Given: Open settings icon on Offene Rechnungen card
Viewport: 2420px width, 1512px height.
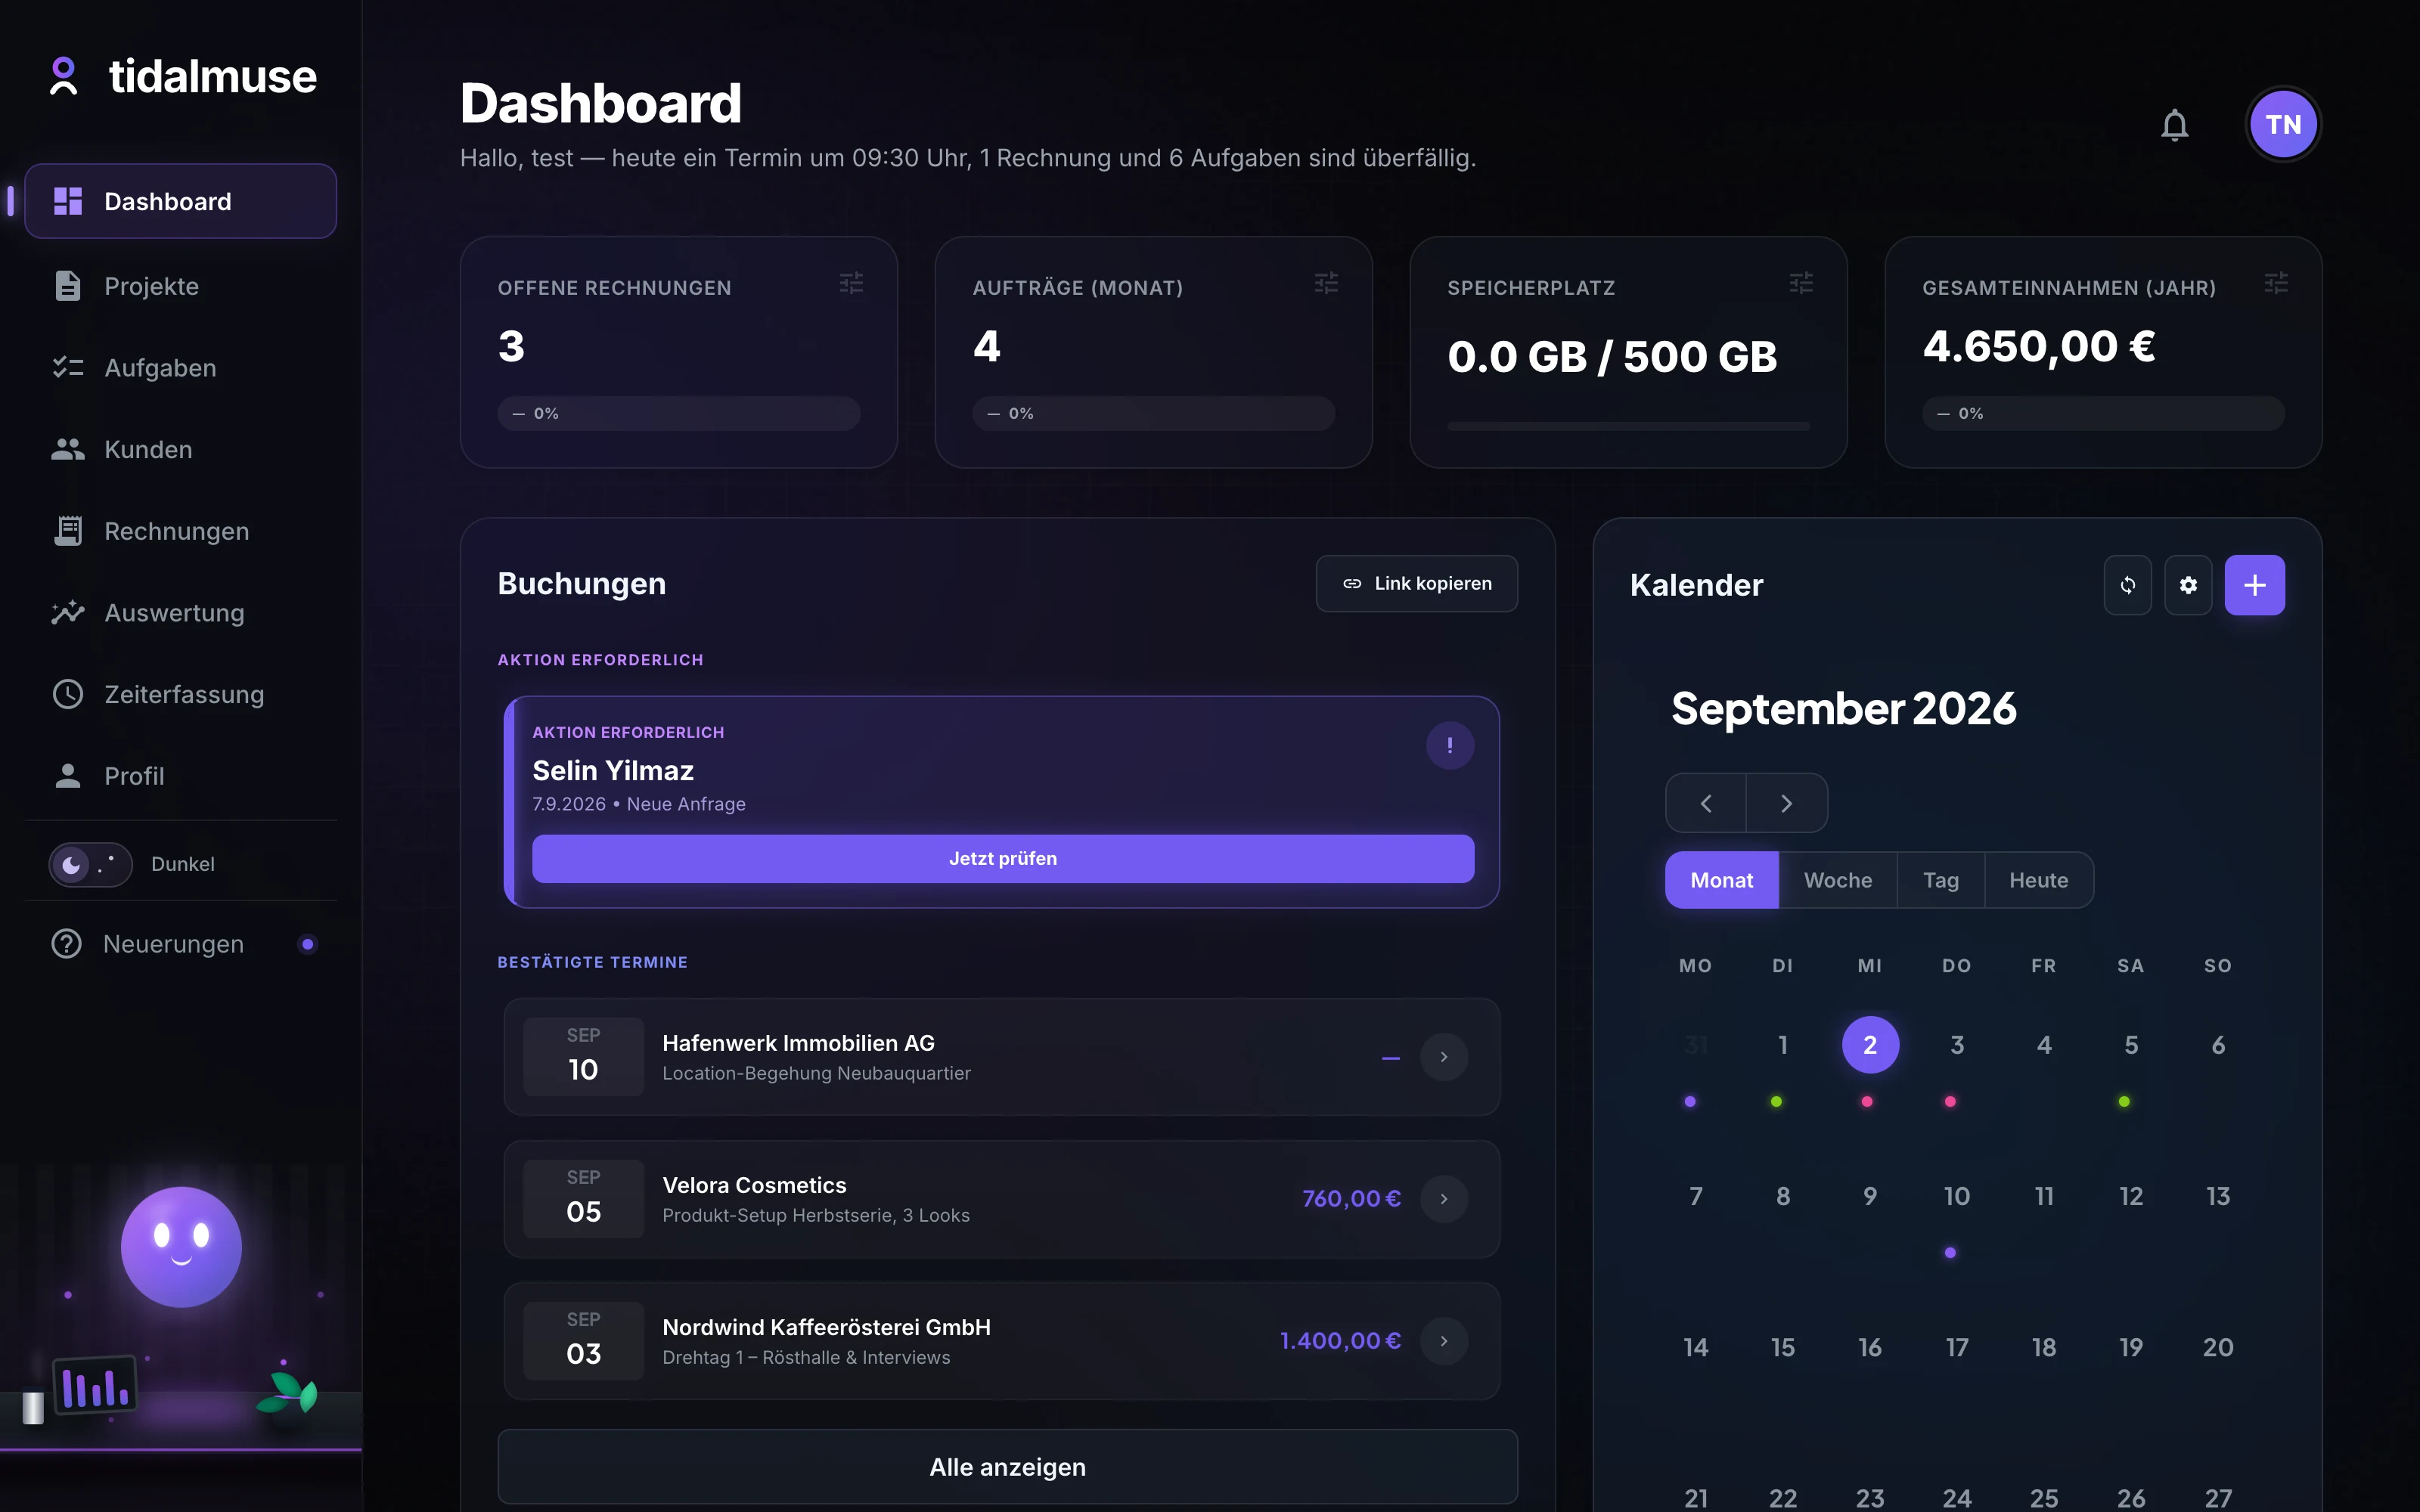Looking at the screenshot, I should [x=851, y=284].
